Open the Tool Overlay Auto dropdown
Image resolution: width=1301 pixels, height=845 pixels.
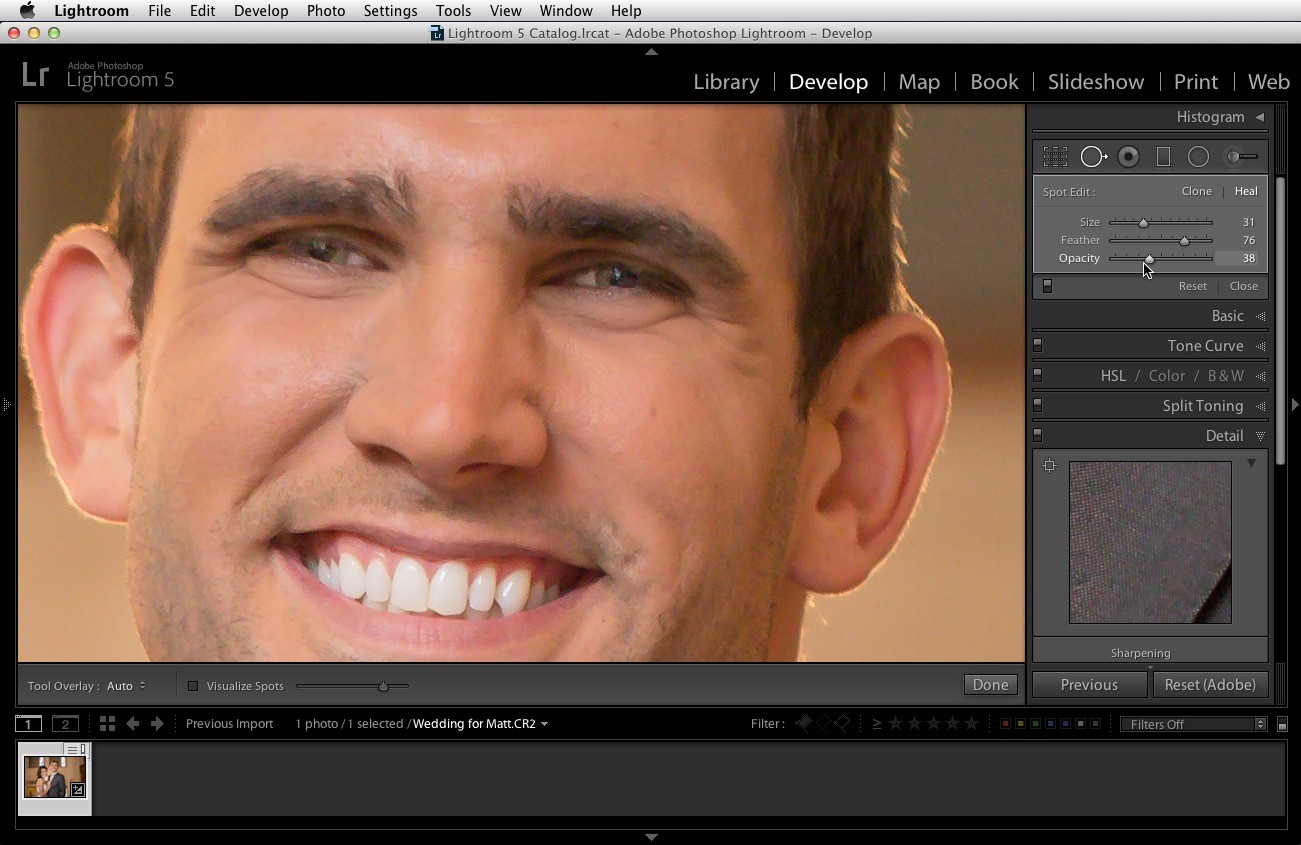click(126, 686)
